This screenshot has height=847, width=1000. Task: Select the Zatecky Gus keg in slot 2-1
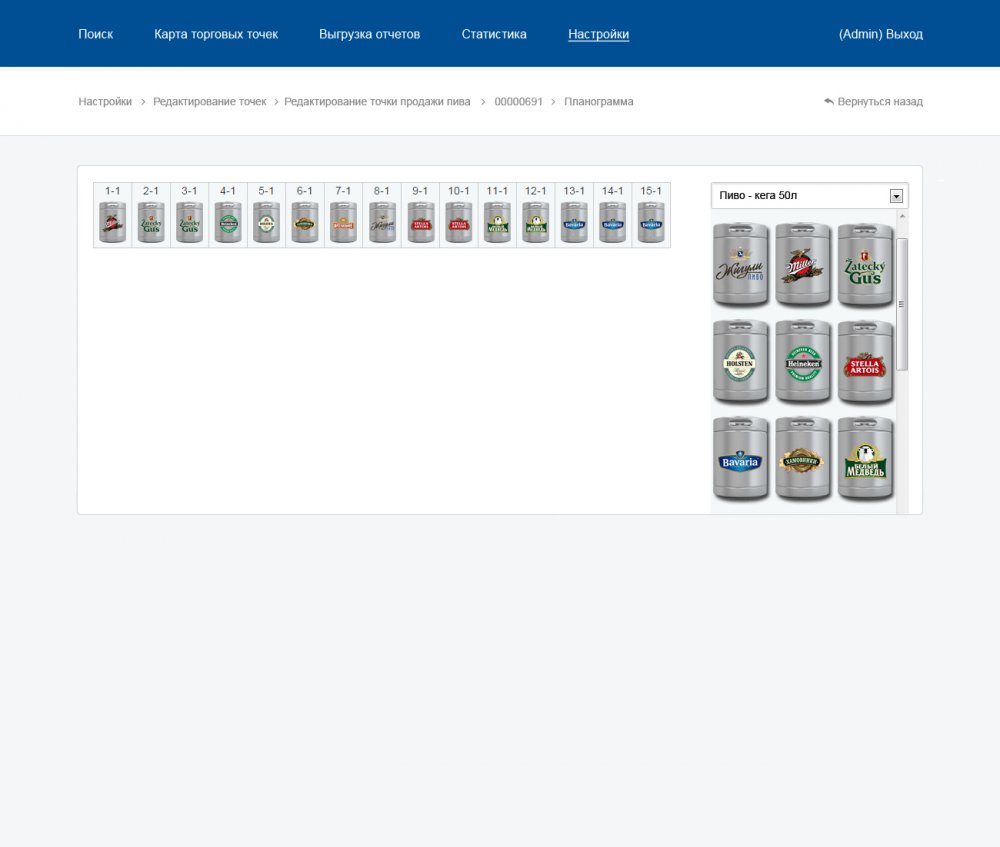151,222
